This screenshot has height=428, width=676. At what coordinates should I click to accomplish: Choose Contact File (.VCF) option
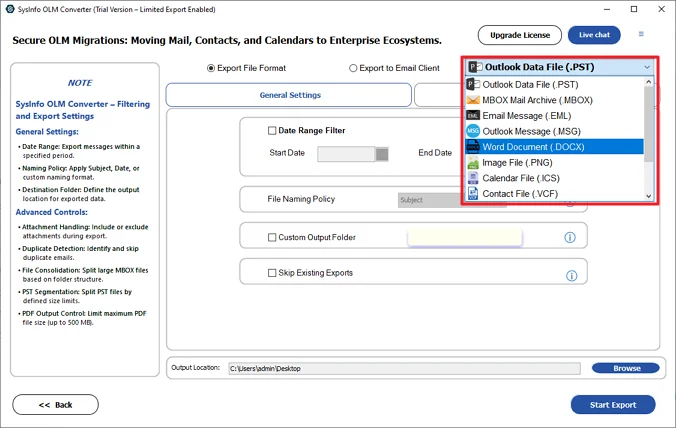pos(554,194)
